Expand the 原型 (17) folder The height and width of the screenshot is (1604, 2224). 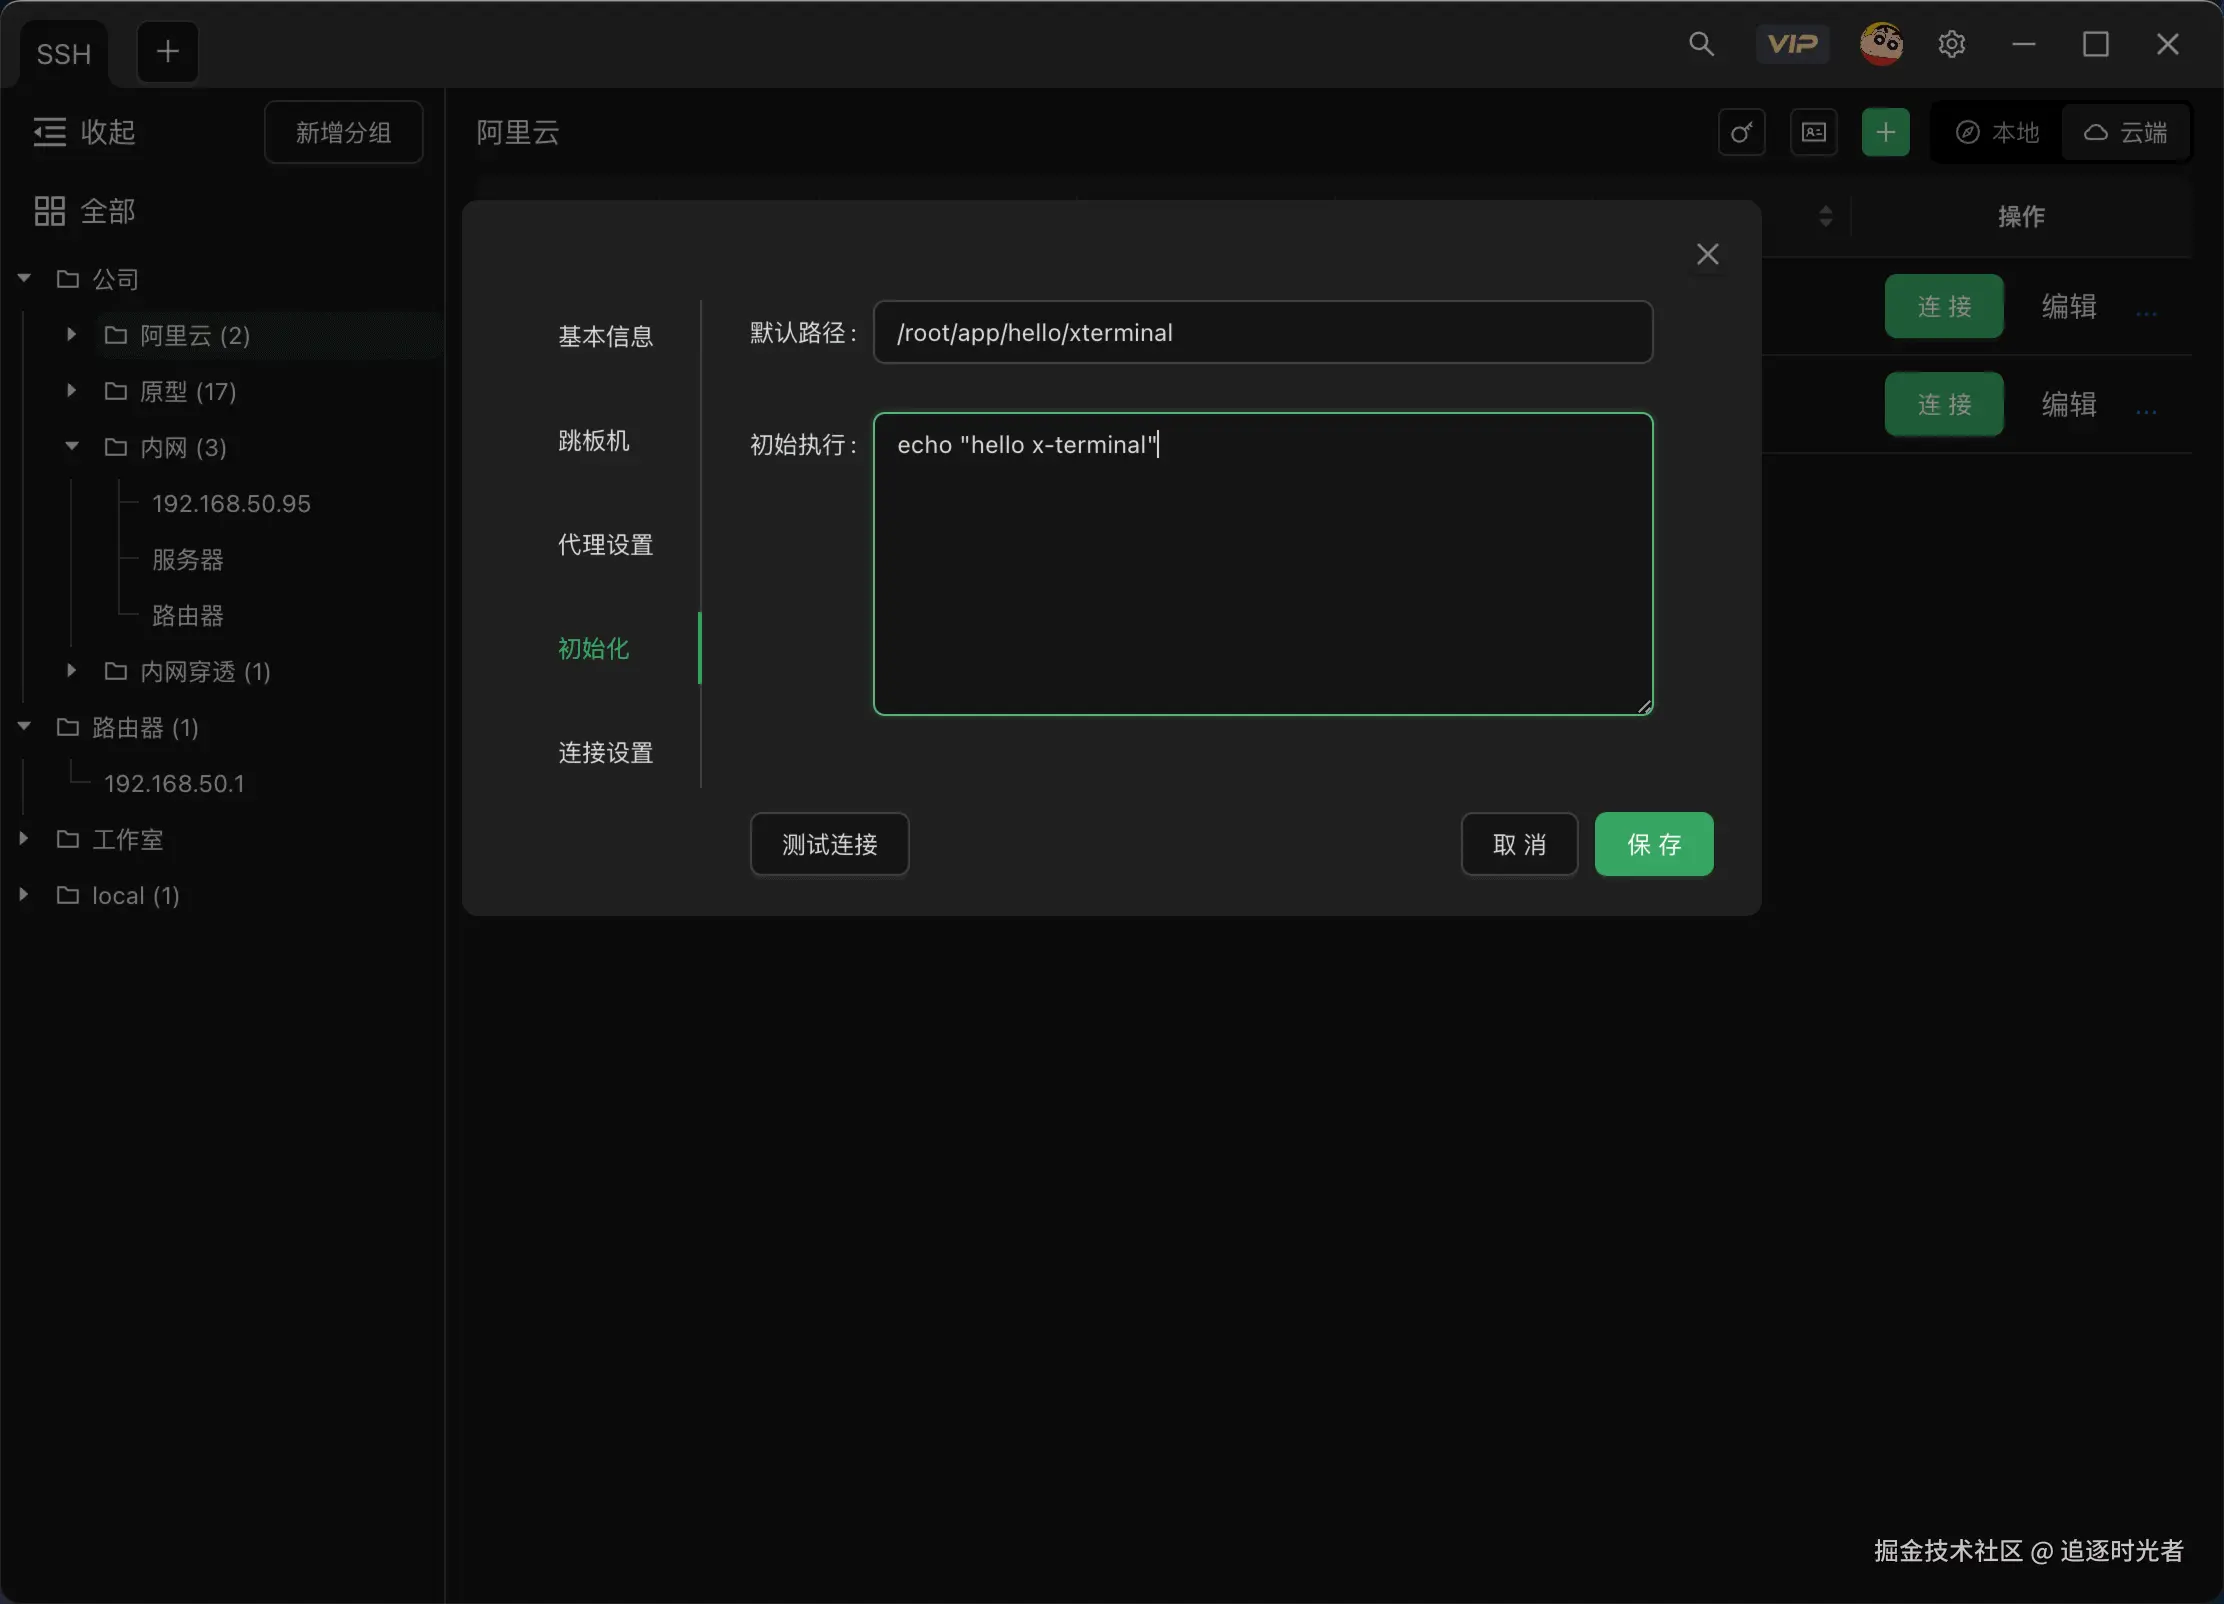[71, 391]
